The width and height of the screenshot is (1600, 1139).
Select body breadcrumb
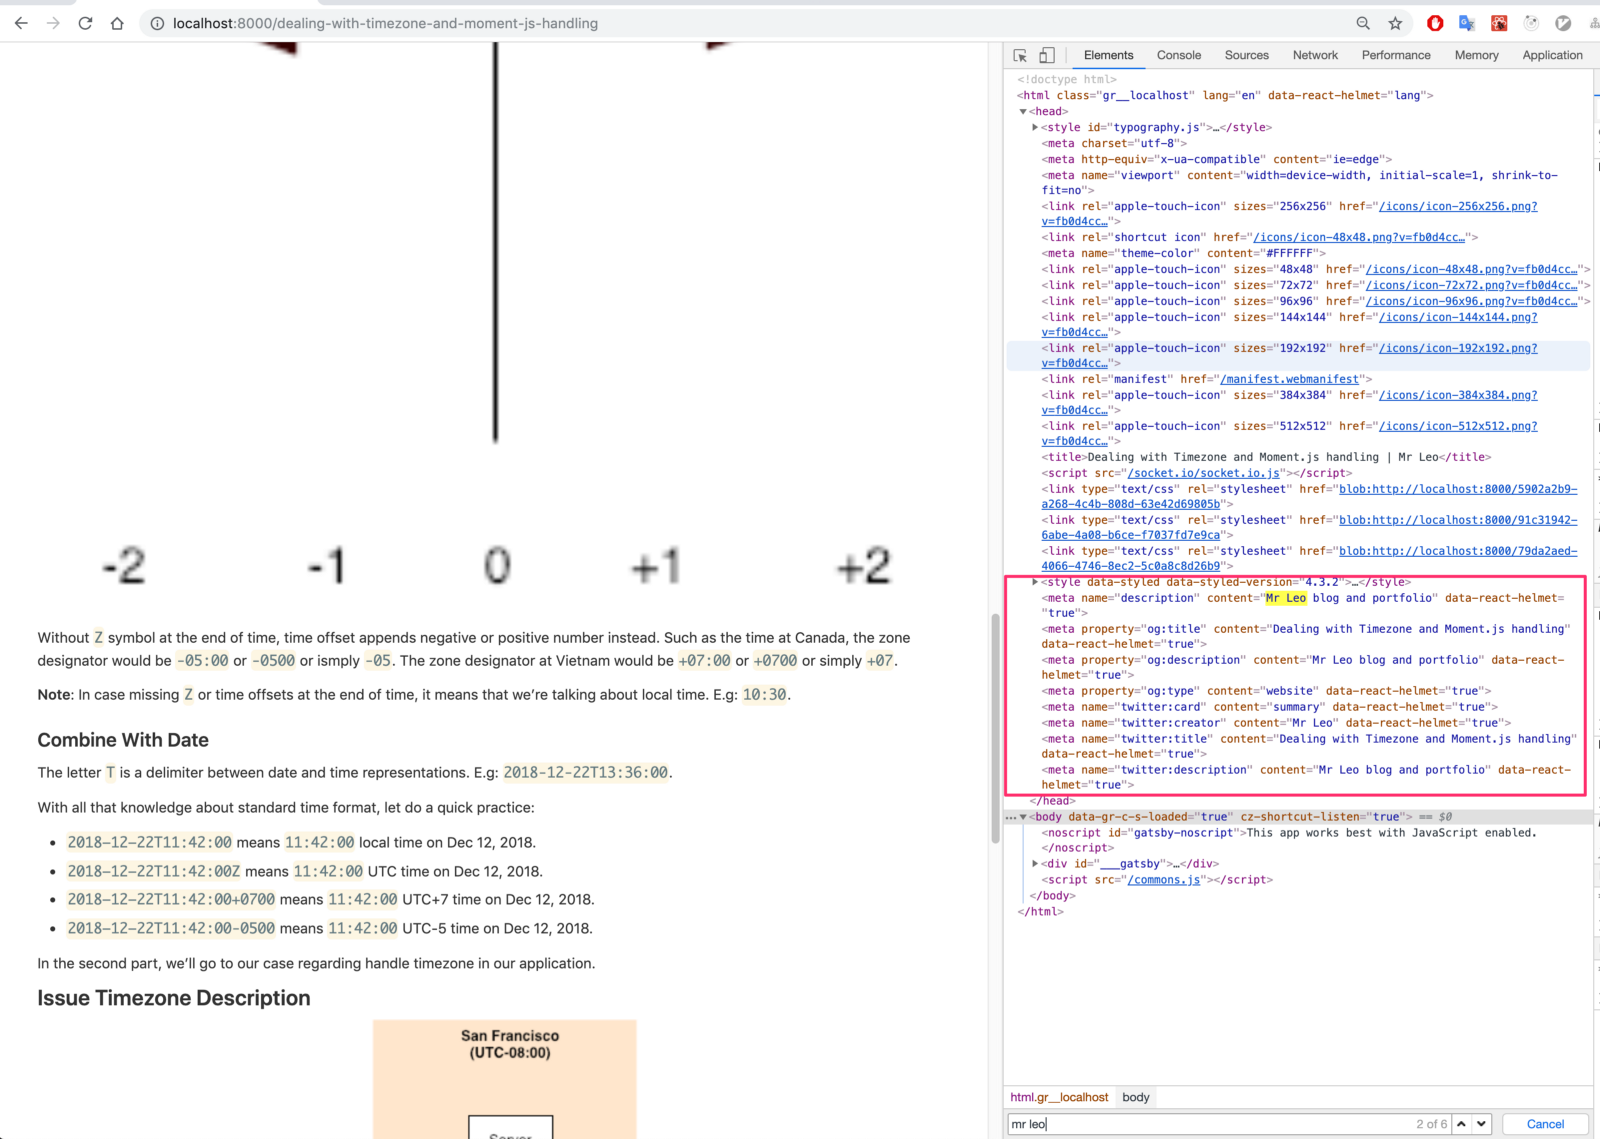1135,1097
